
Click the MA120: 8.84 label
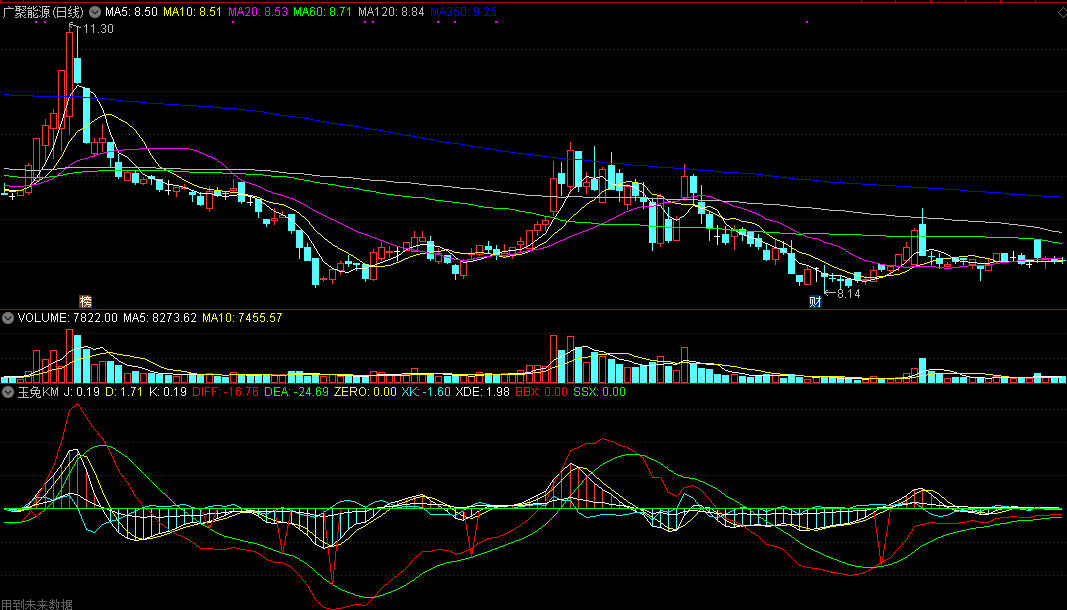tap(391, 12)
